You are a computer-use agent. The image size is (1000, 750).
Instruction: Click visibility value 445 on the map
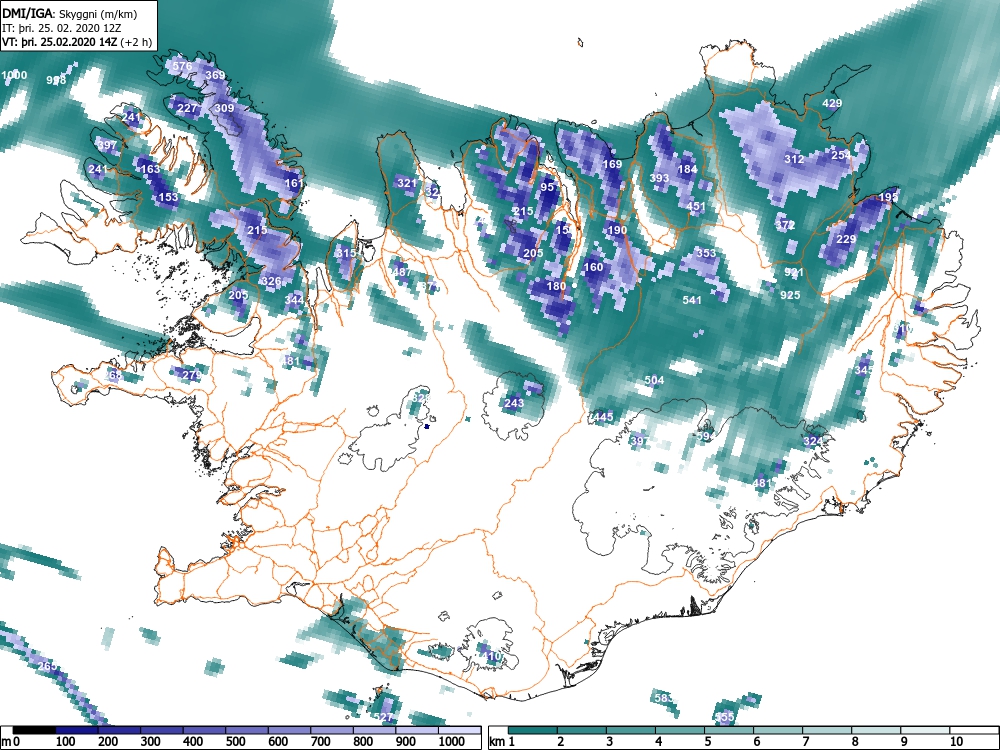603,417
